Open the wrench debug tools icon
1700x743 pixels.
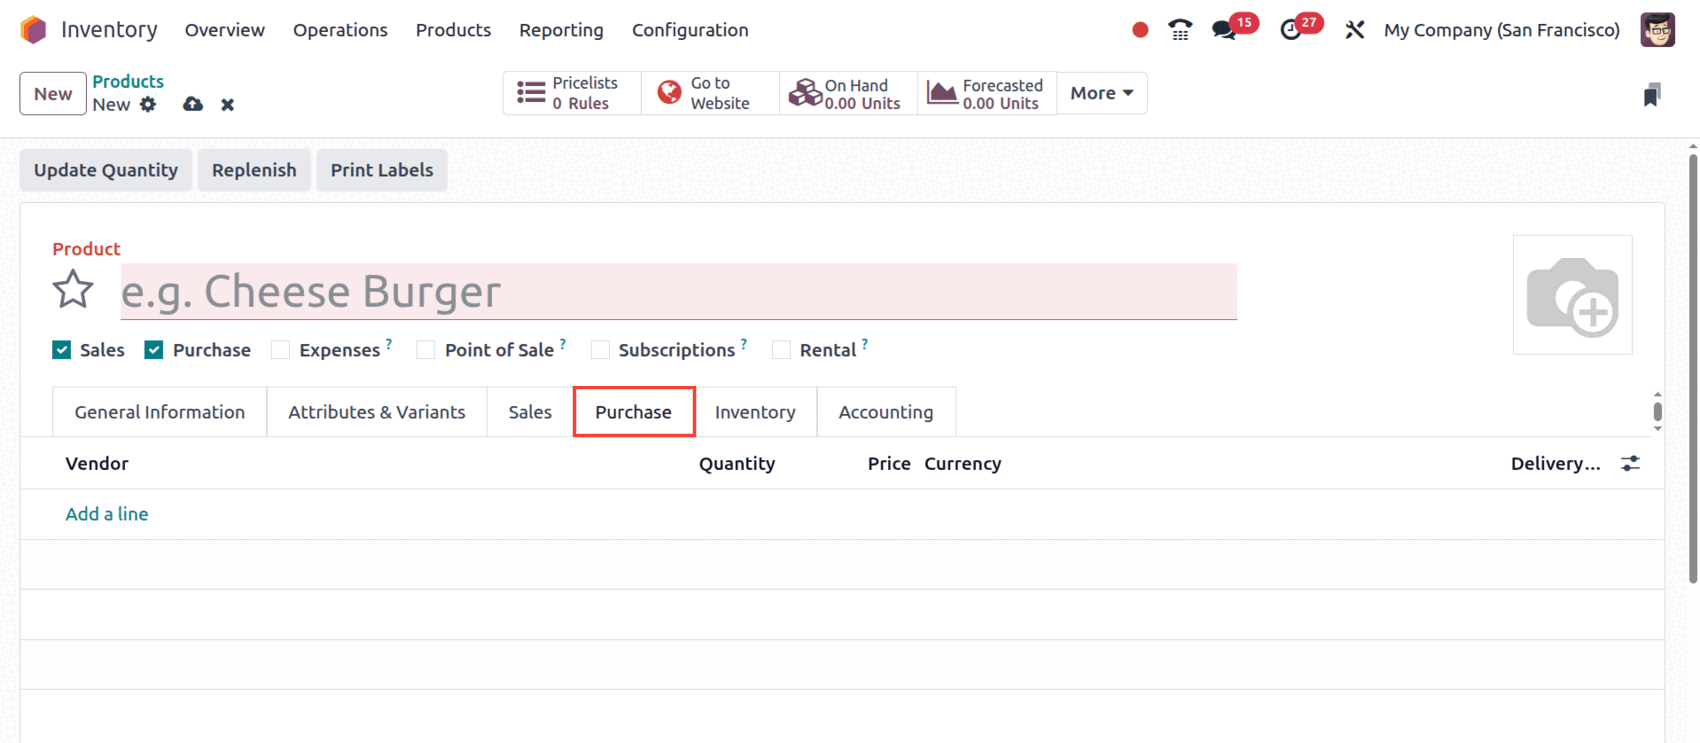1355,30
